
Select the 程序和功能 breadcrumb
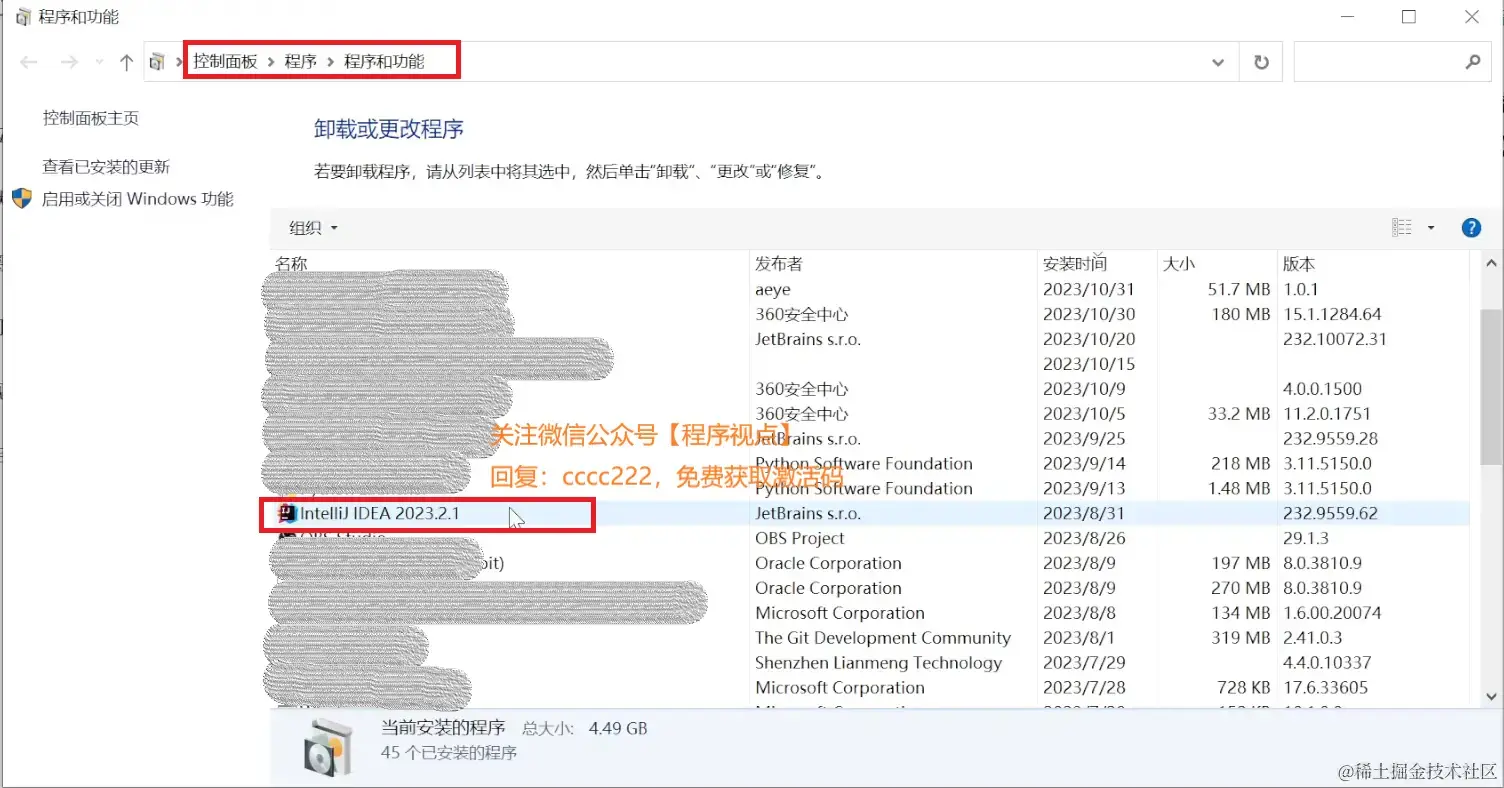click(x=384, y=61)
